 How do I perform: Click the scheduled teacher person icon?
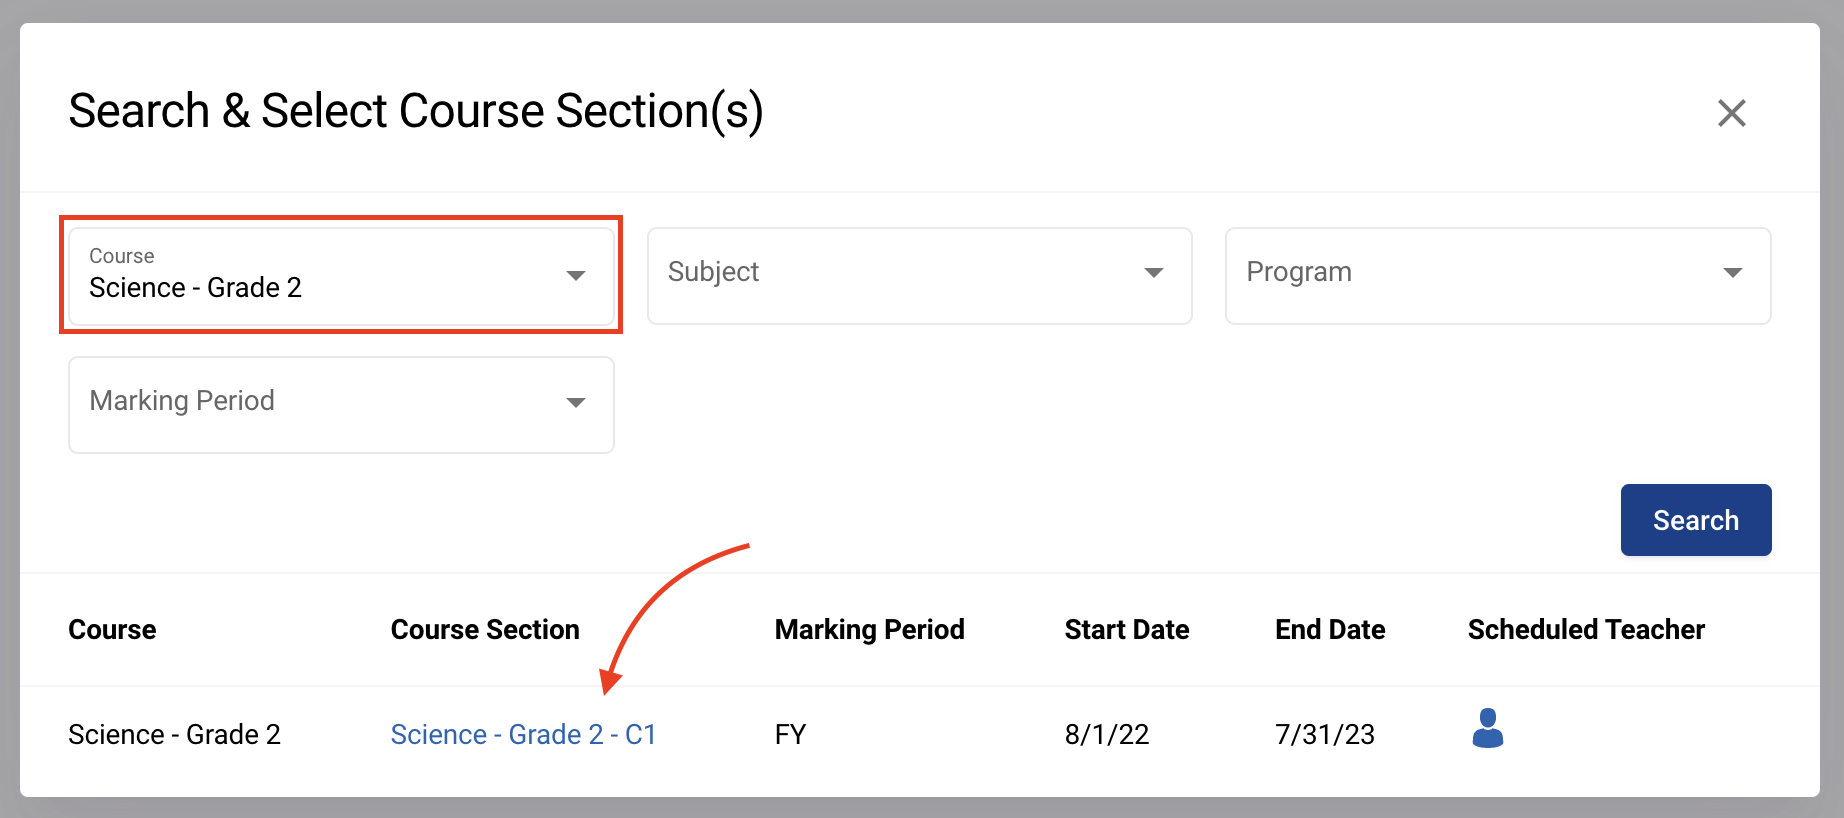coord(1487,728)
